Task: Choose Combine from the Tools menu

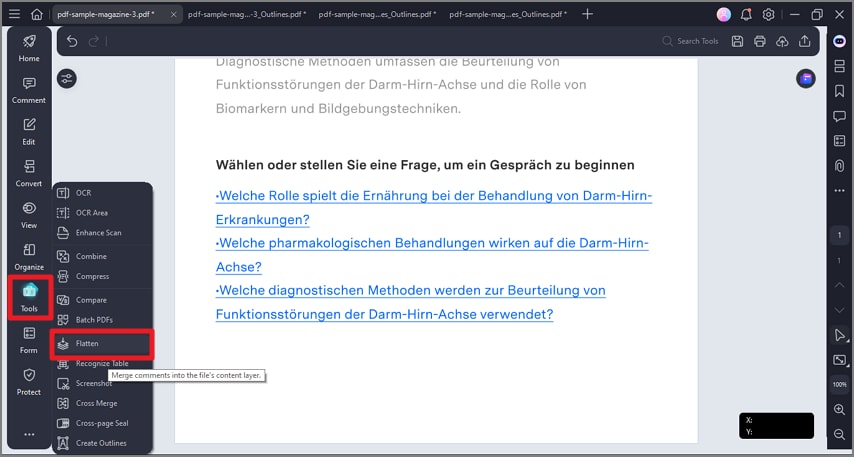Action: pos(102,256)
